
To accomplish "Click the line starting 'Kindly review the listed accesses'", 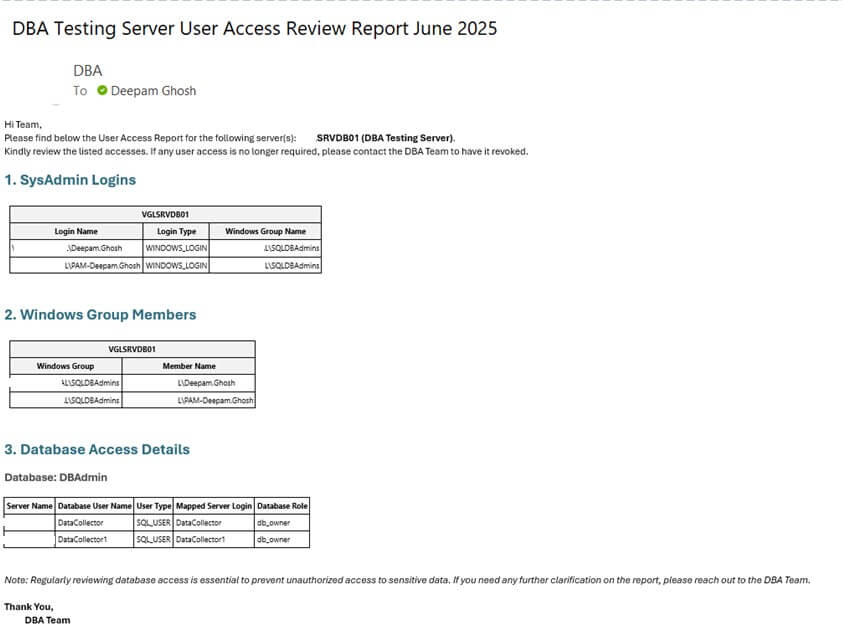I will 266,151.
